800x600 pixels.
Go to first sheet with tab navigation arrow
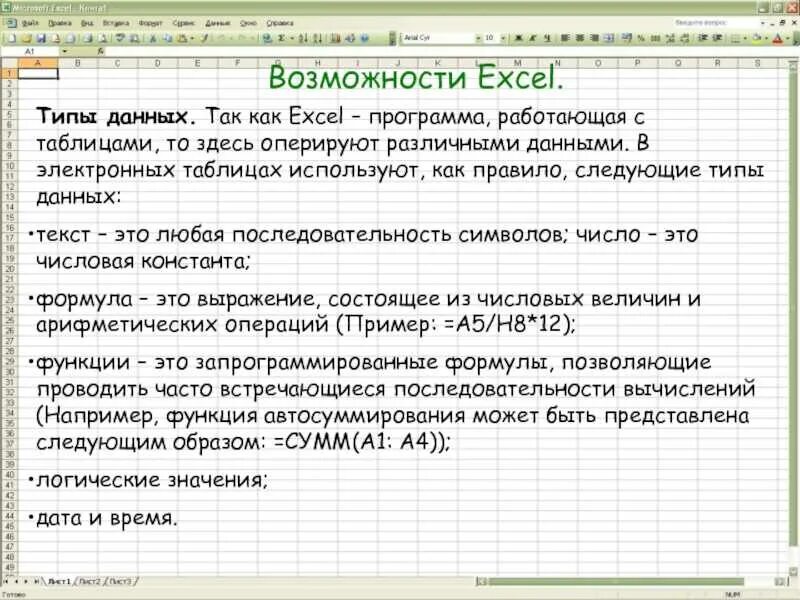(6, 581)
